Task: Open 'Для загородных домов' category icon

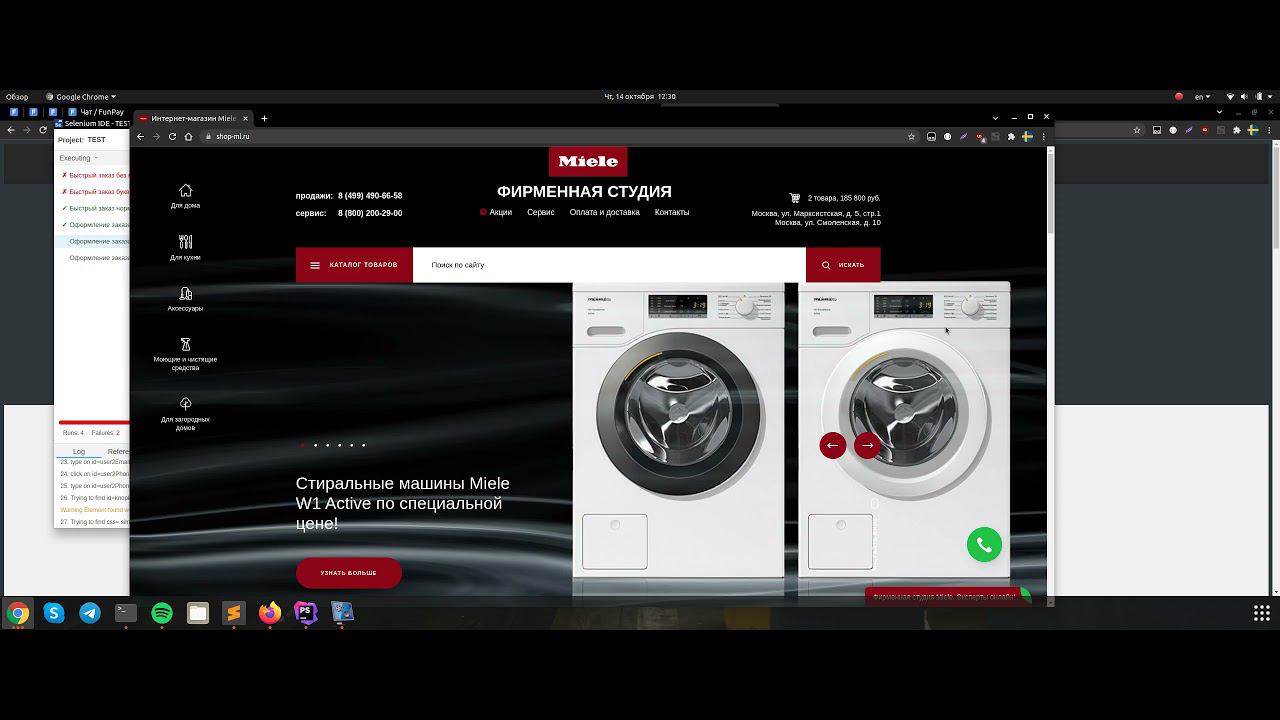Action: tap(185, 404)
